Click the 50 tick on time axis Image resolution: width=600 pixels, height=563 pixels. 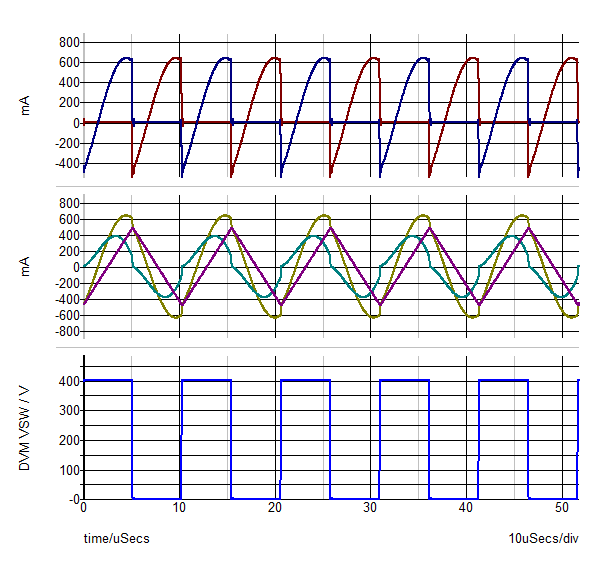pyautogui.click(x=562, y=508)
